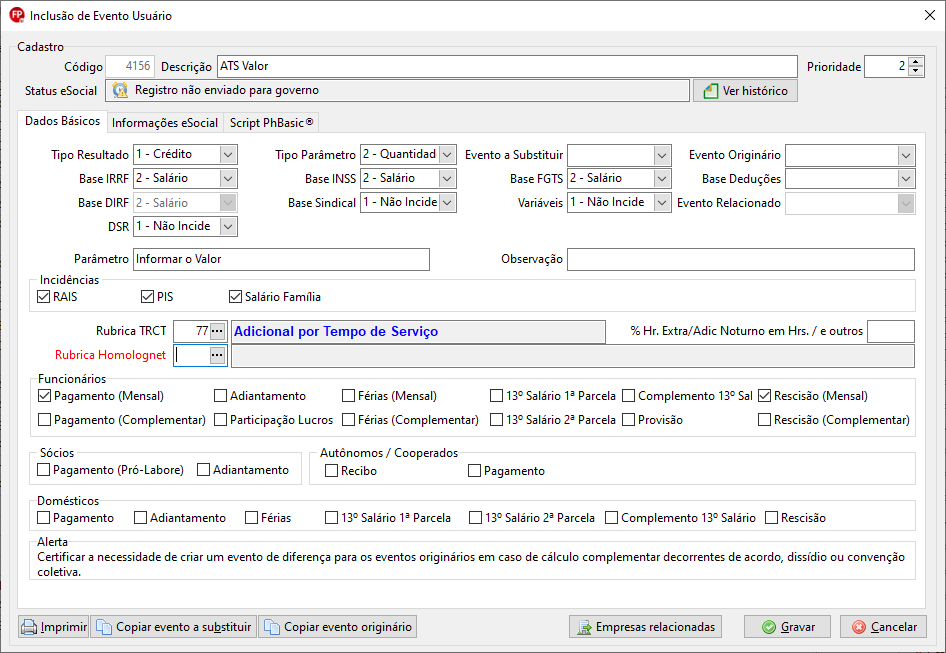Viewport: 946px width, 653px height.
Task: Click Copiar evento a substituir
Action: pos(174,627)
